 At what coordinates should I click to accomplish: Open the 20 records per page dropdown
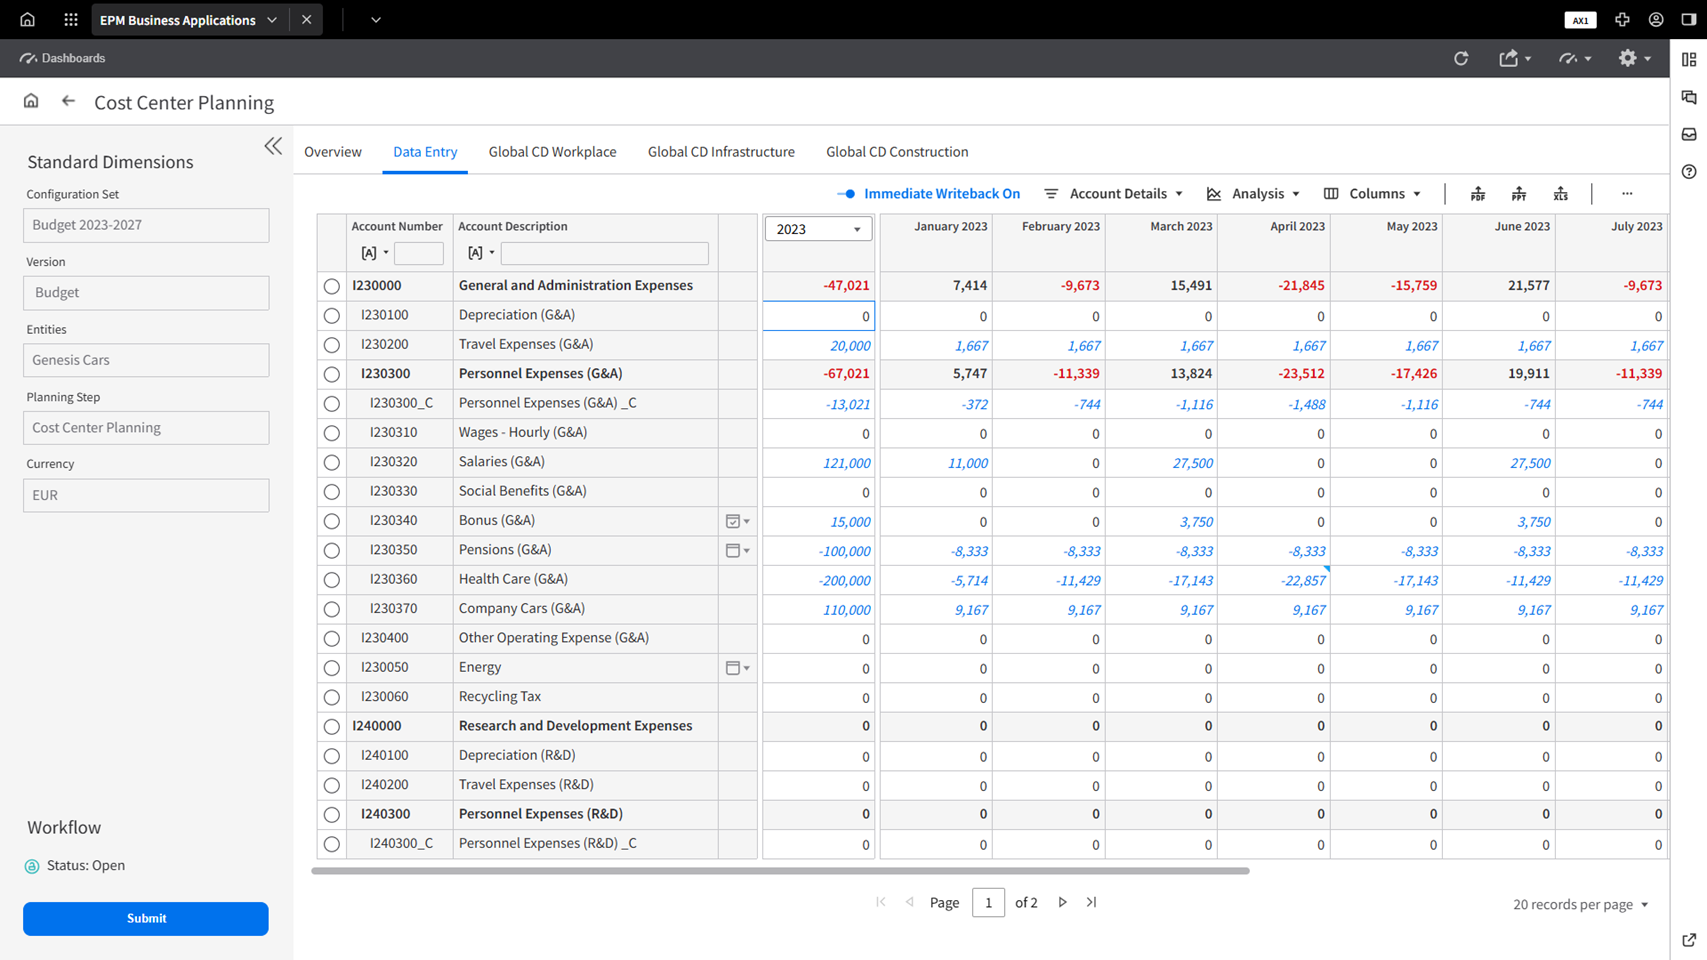coord(1580,904)
